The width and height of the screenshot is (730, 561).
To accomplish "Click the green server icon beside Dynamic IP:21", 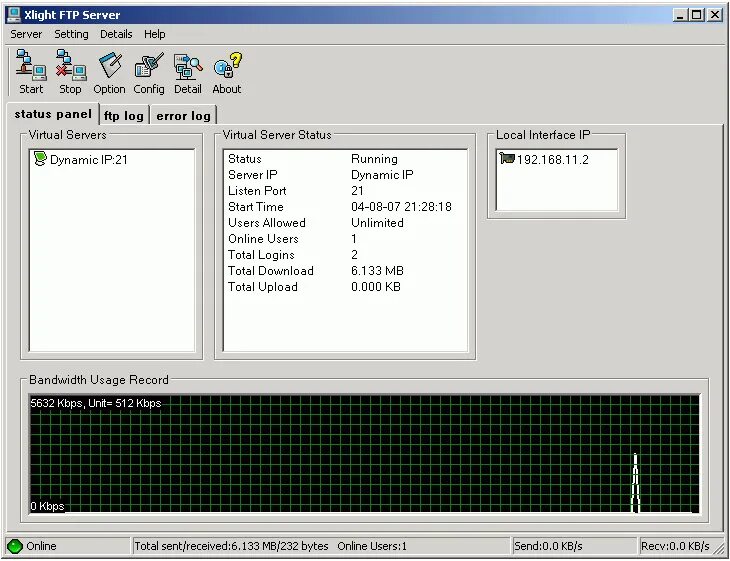I will click(41, 159).
